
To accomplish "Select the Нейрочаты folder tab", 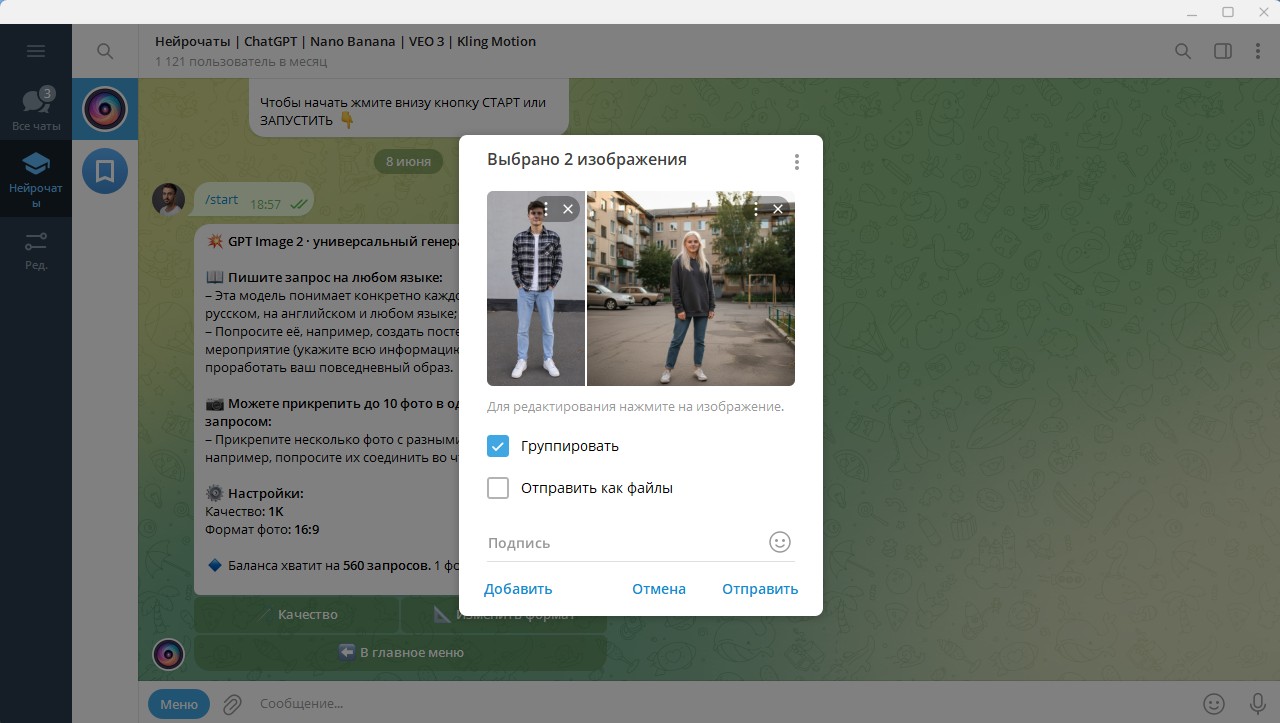I will tap(36, 179).
